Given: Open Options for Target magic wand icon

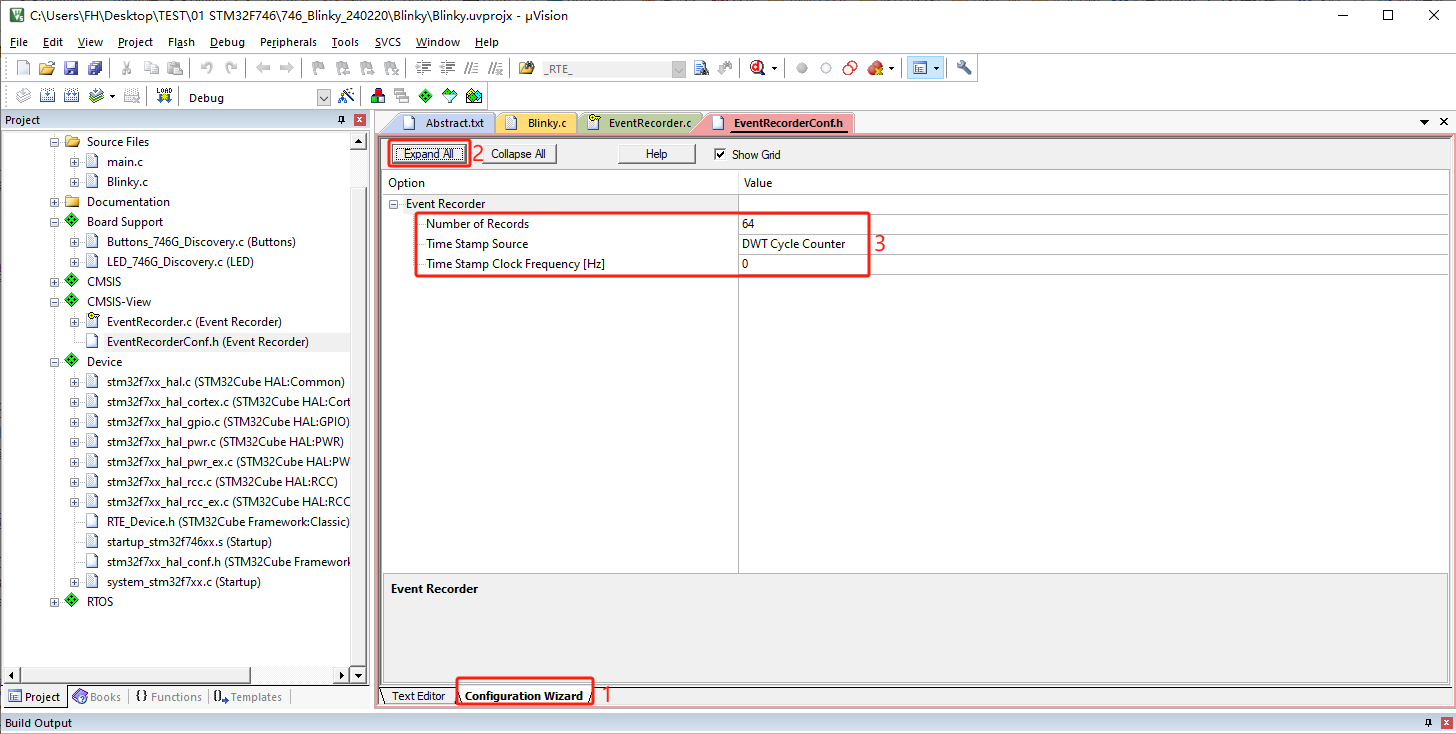Looking at the screenshot, I should point(346,96).
